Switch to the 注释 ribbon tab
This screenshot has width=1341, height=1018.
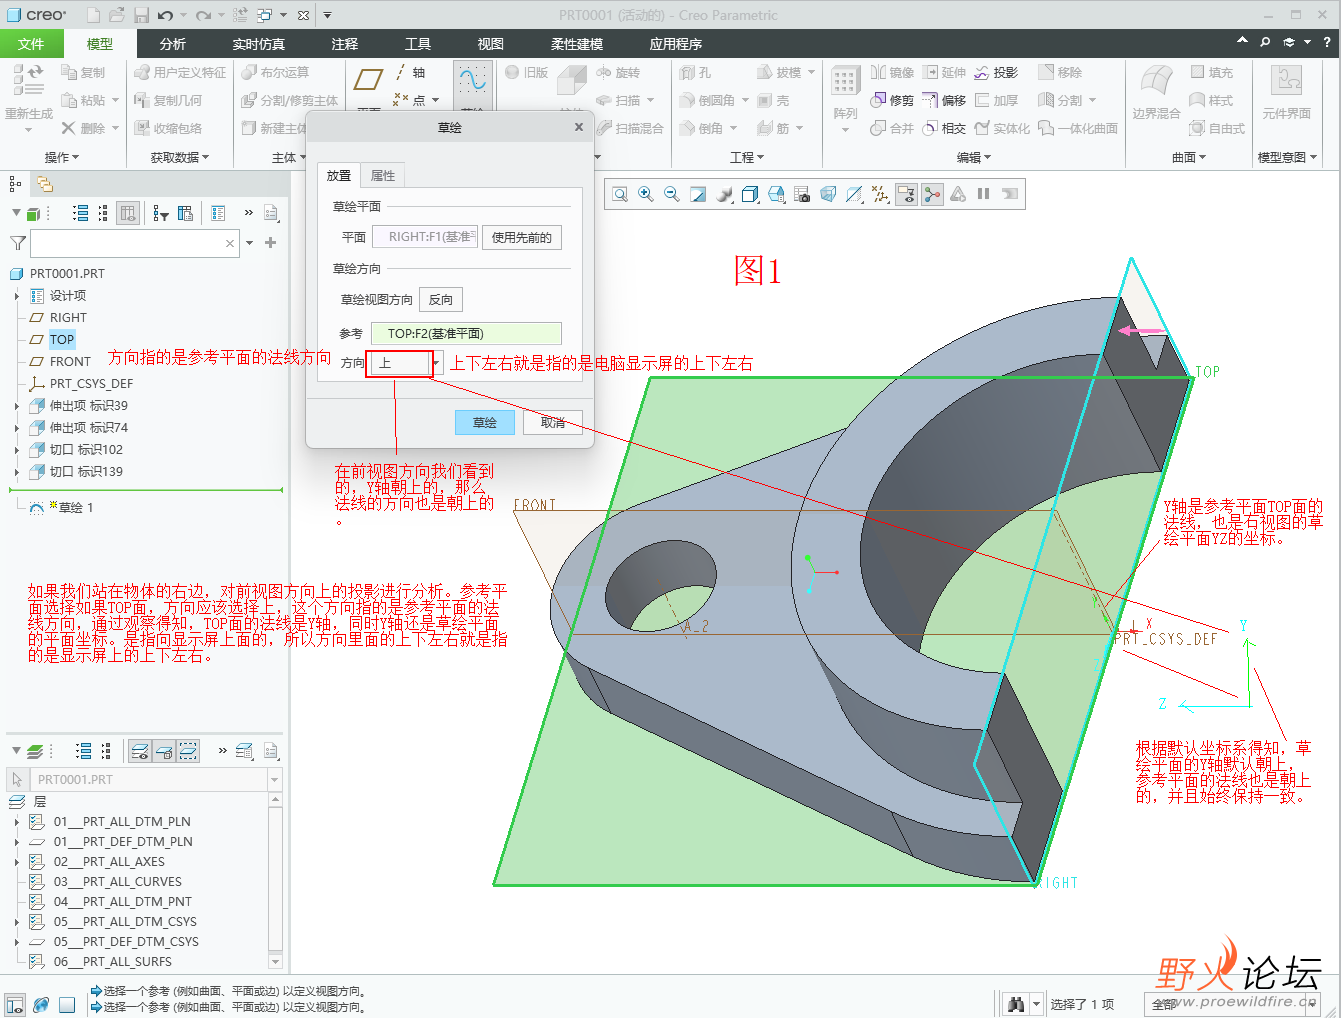(345, 44)
